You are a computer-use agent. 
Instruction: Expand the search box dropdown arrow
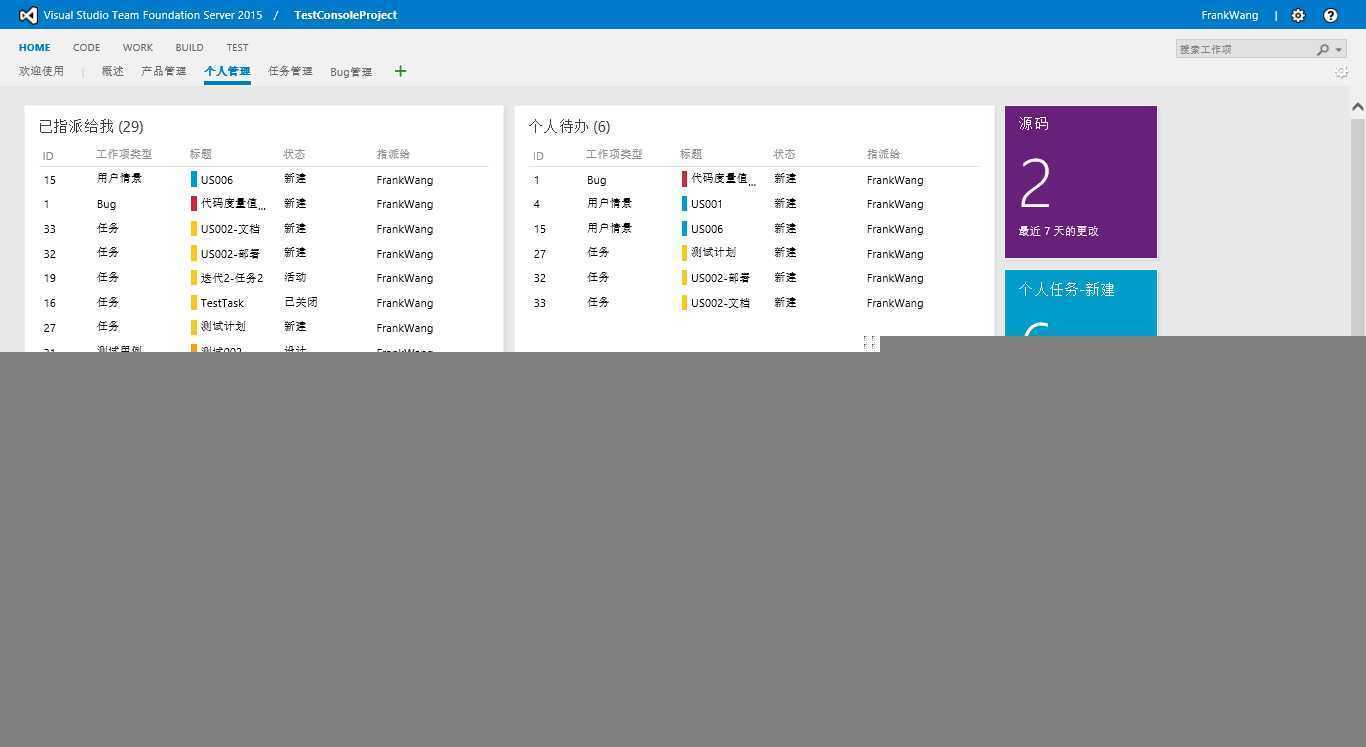tap(1339, 50)
